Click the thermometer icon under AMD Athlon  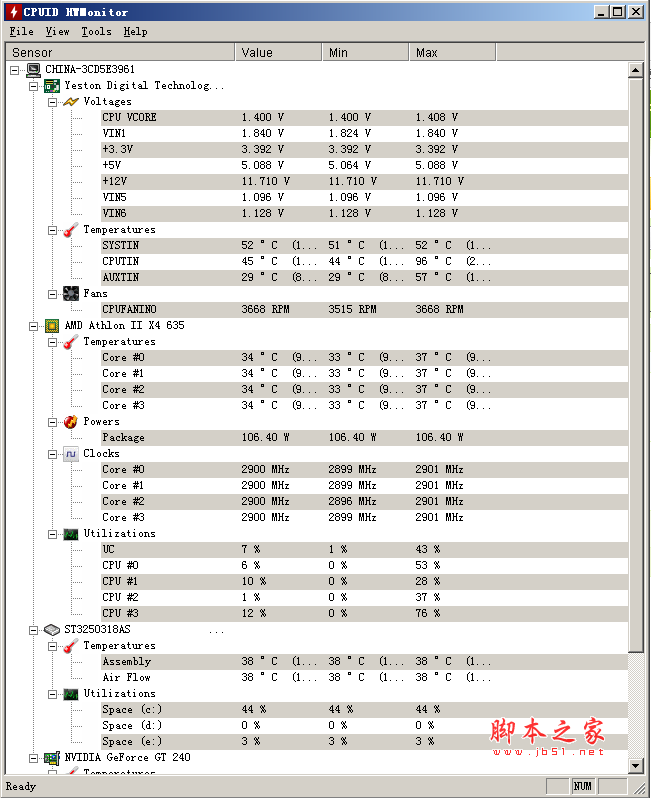click(71, 342)
